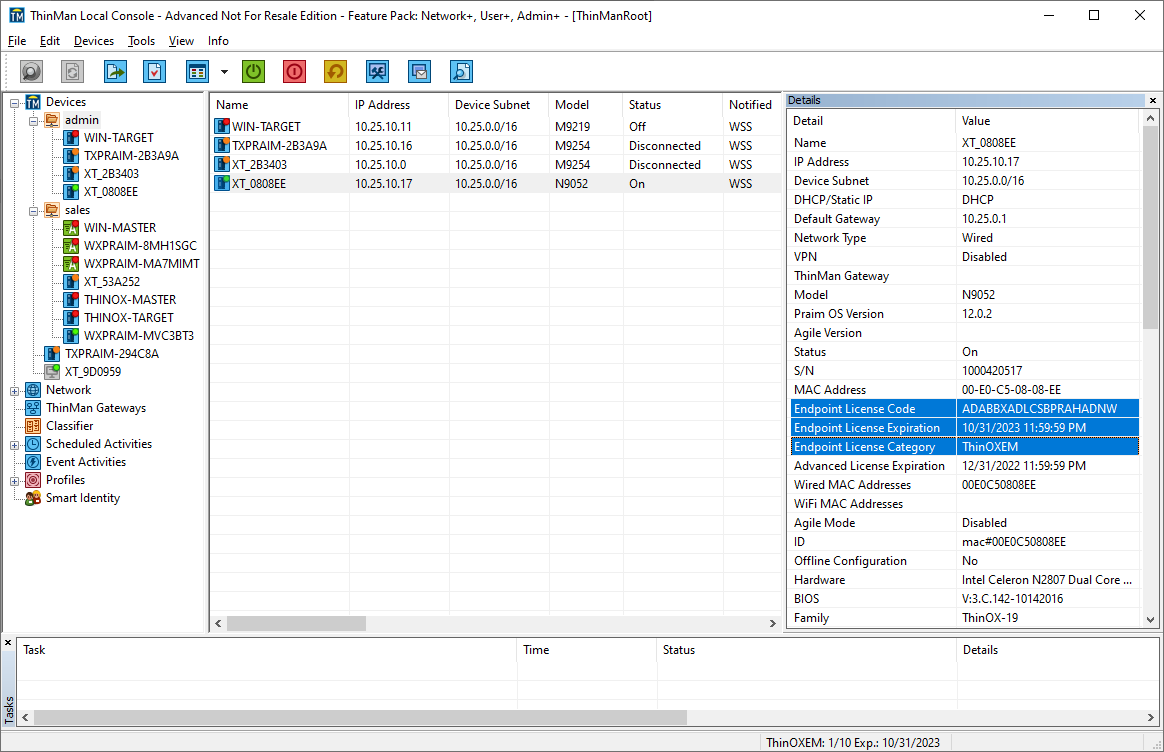Click the Scheduled Activities clock icon

(x=33, y=444)
